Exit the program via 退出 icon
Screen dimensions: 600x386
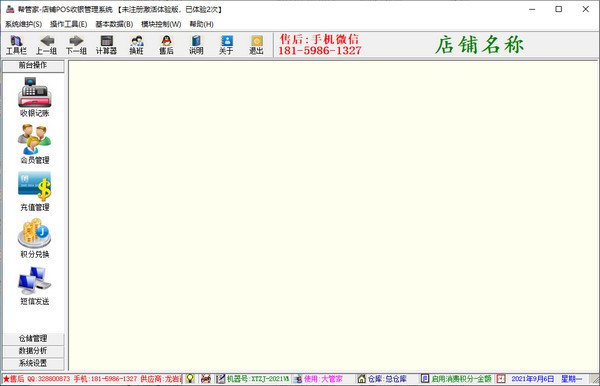tap(256, 45)
